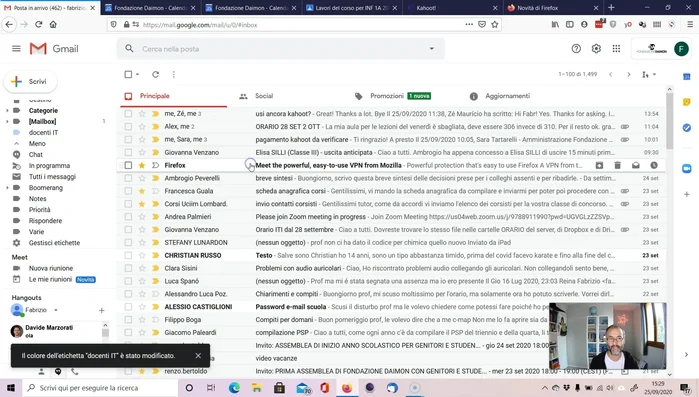699x397 pixels.
Task: Open account avatar F
Action: coord(681,49)
